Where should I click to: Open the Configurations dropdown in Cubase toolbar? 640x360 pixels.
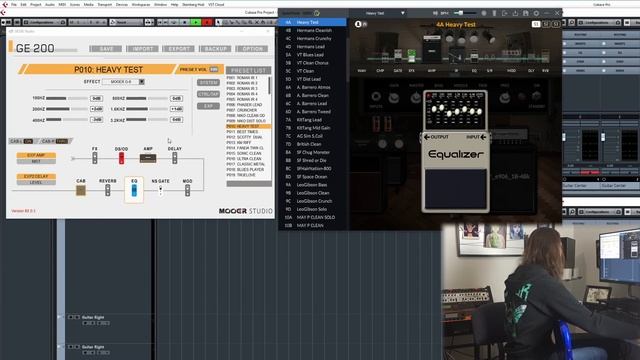coord(44,22)
